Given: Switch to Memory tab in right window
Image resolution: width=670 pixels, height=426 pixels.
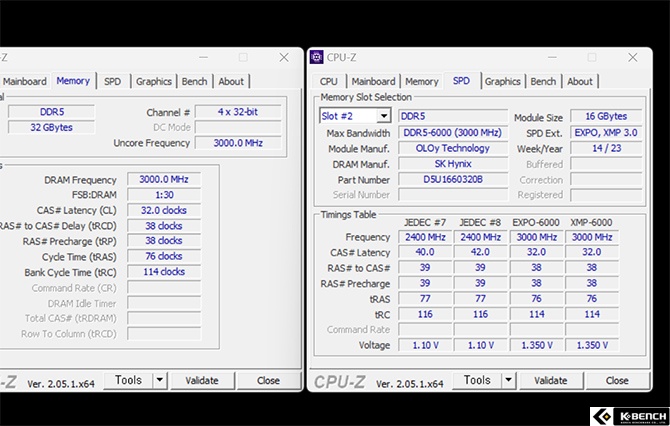Looking at the screenshot, I should pos(422,81).
